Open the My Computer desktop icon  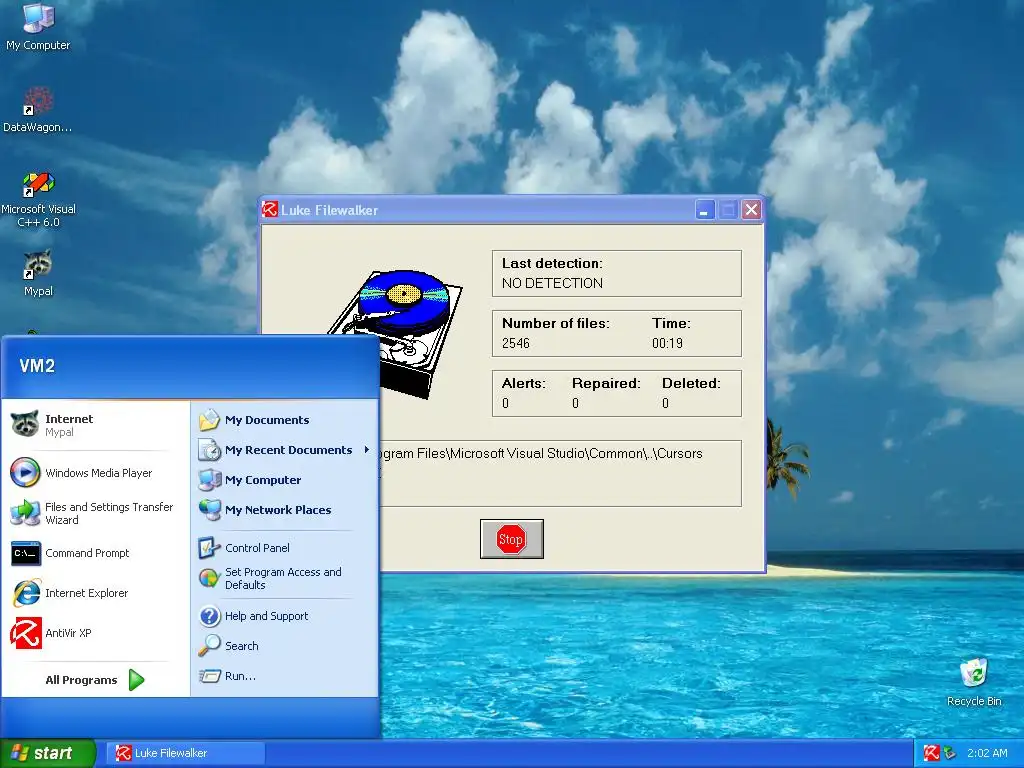[38, 26]
